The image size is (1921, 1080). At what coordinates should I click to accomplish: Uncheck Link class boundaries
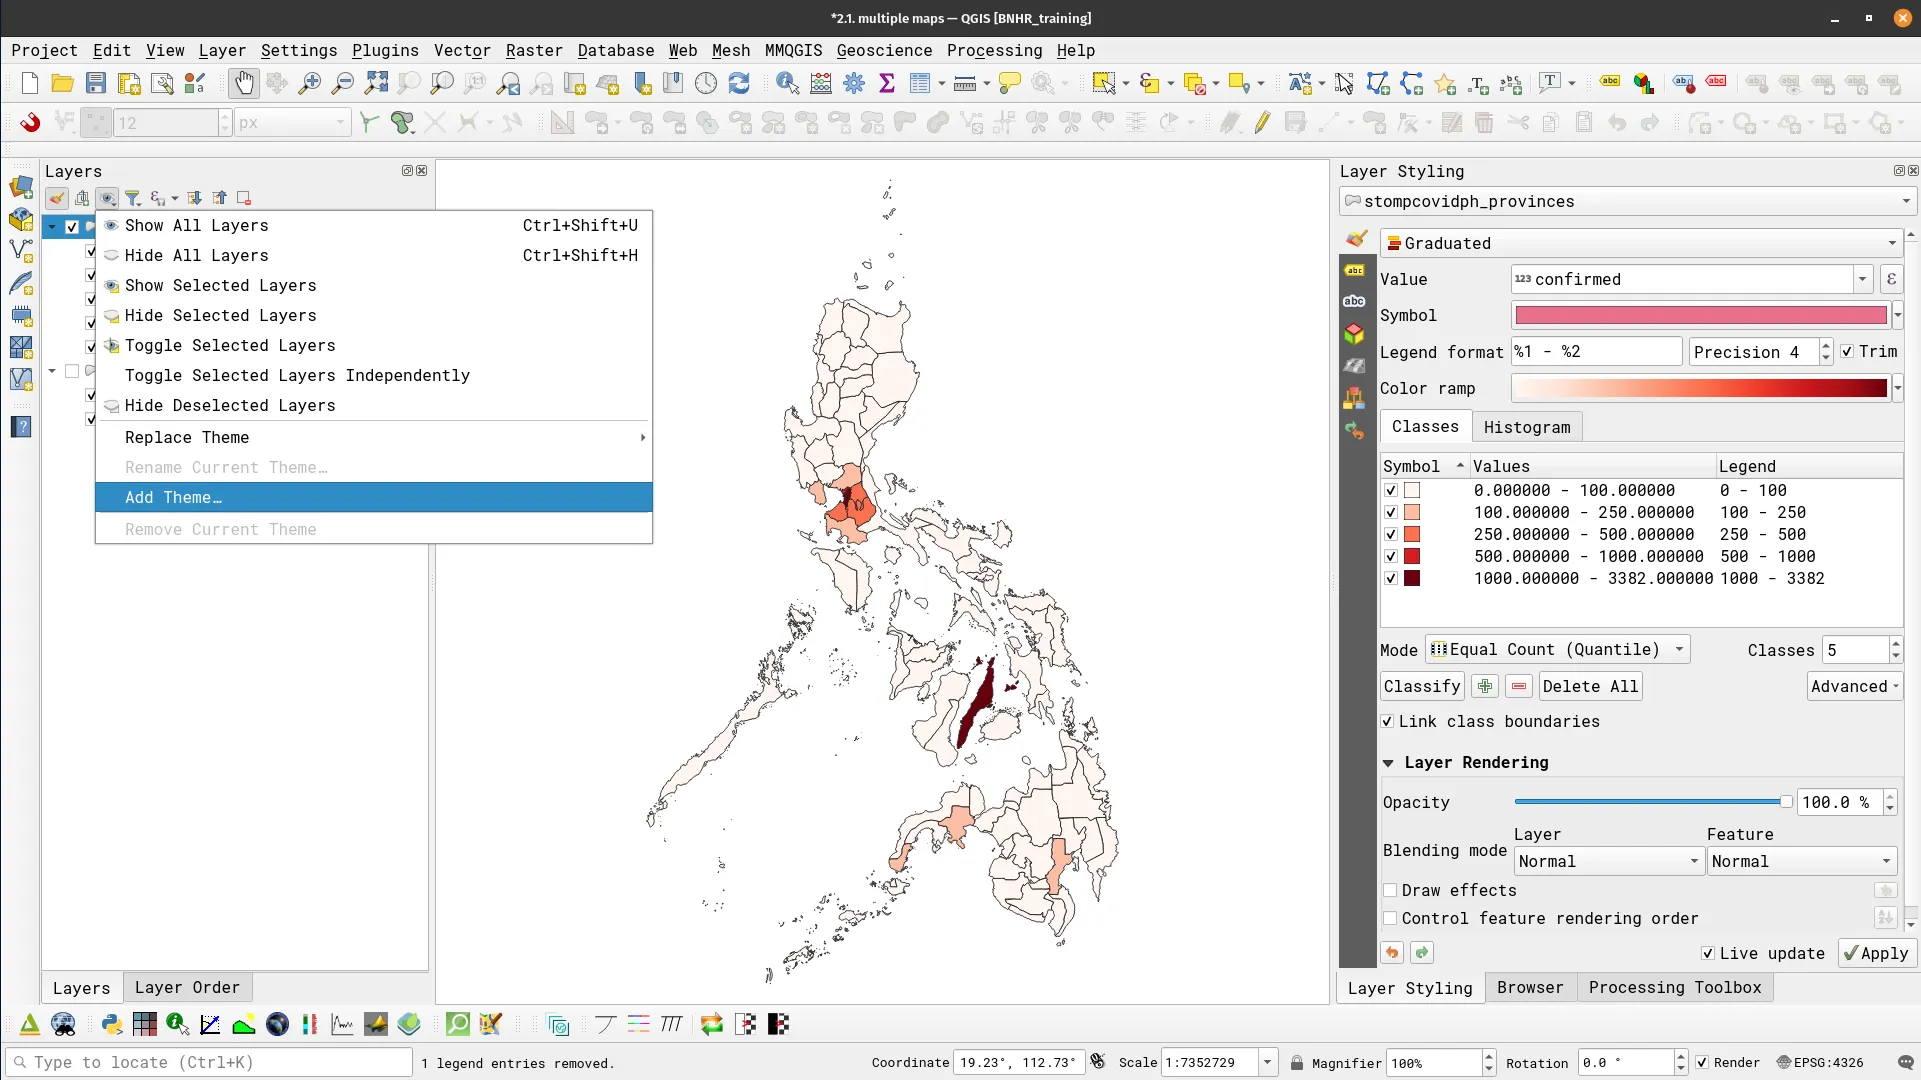(x=1390, y=721)
